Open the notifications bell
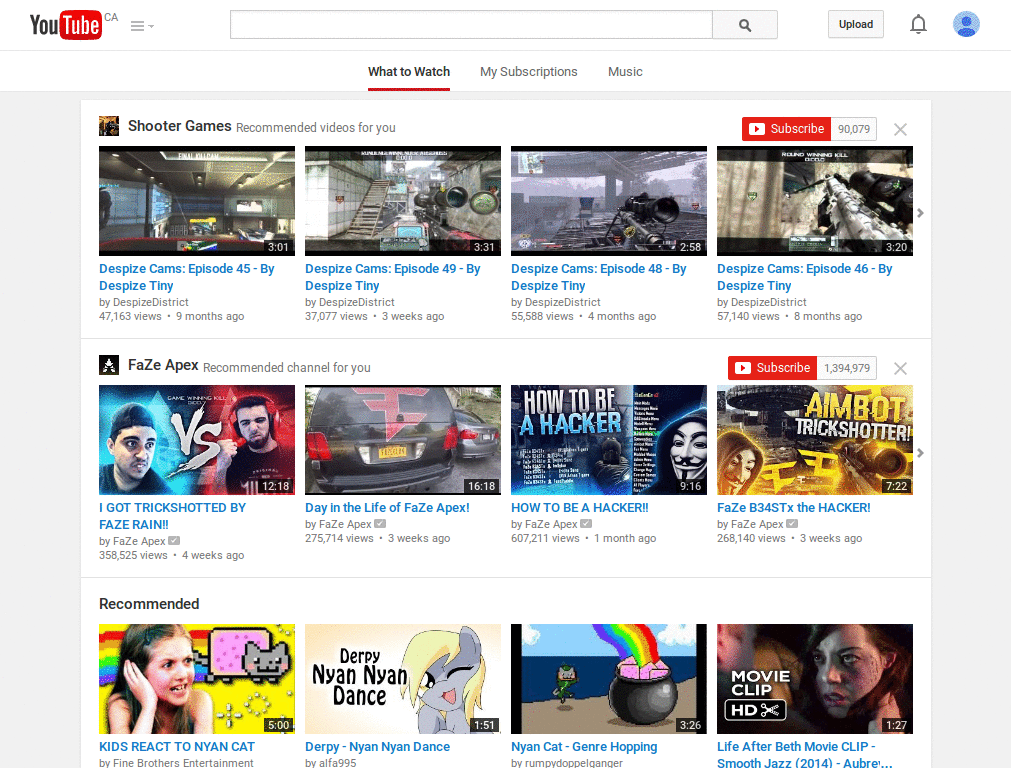The image size is (1024, 768). (918, 24)
